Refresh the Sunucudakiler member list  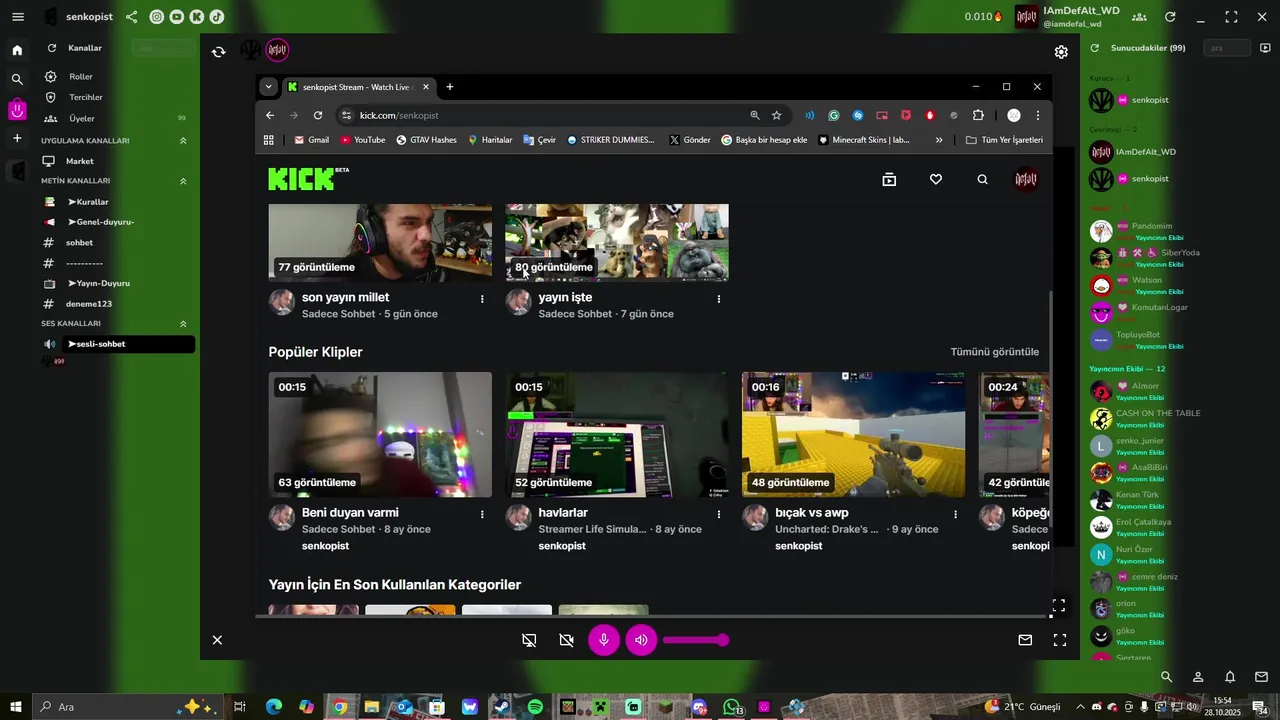pyautogui.click(x=1095, y=48)
